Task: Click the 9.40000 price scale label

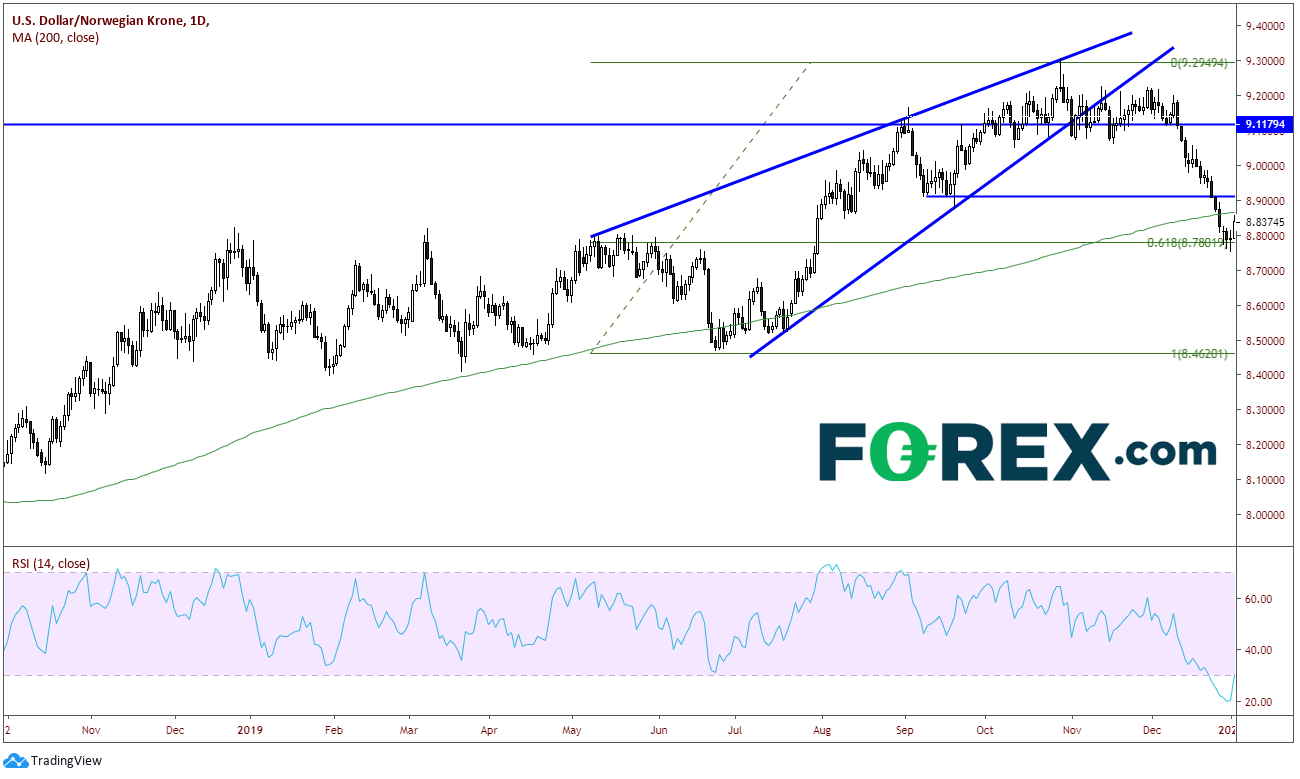Action: point(1264,25)
